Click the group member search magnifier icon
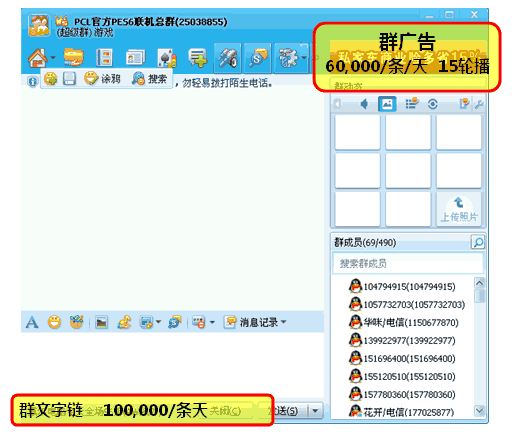Image resolution: width=514 pixels, height=446 pixels. tap(478, 242)
